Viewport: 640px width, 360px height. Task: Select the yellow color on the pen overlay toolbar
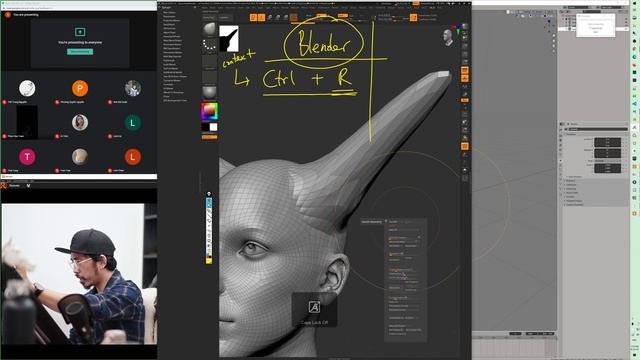tap(209, 260)
